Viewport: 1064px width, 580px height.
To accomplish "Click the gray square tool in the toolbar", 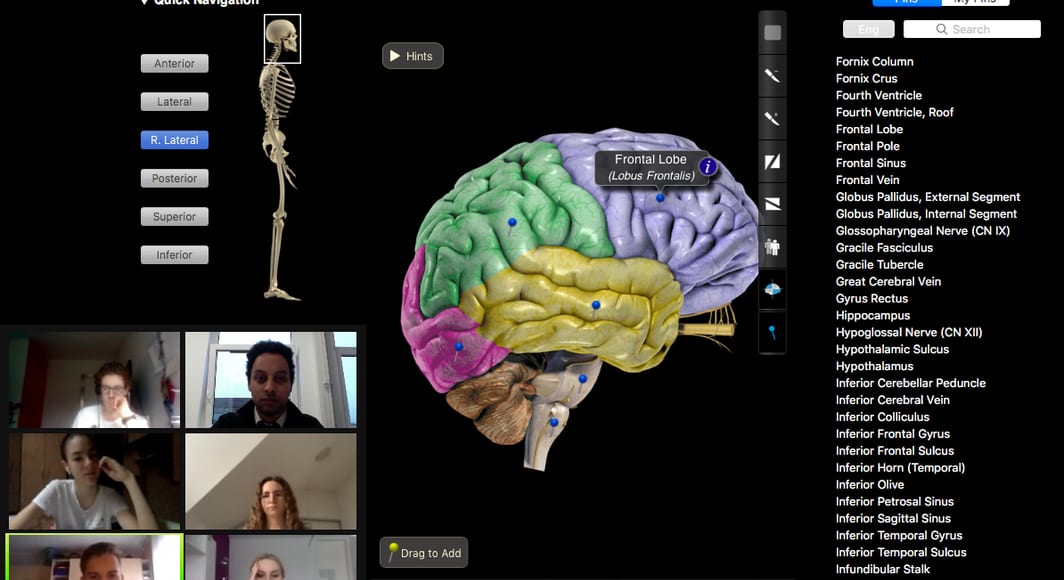I will tap(772, 33).
